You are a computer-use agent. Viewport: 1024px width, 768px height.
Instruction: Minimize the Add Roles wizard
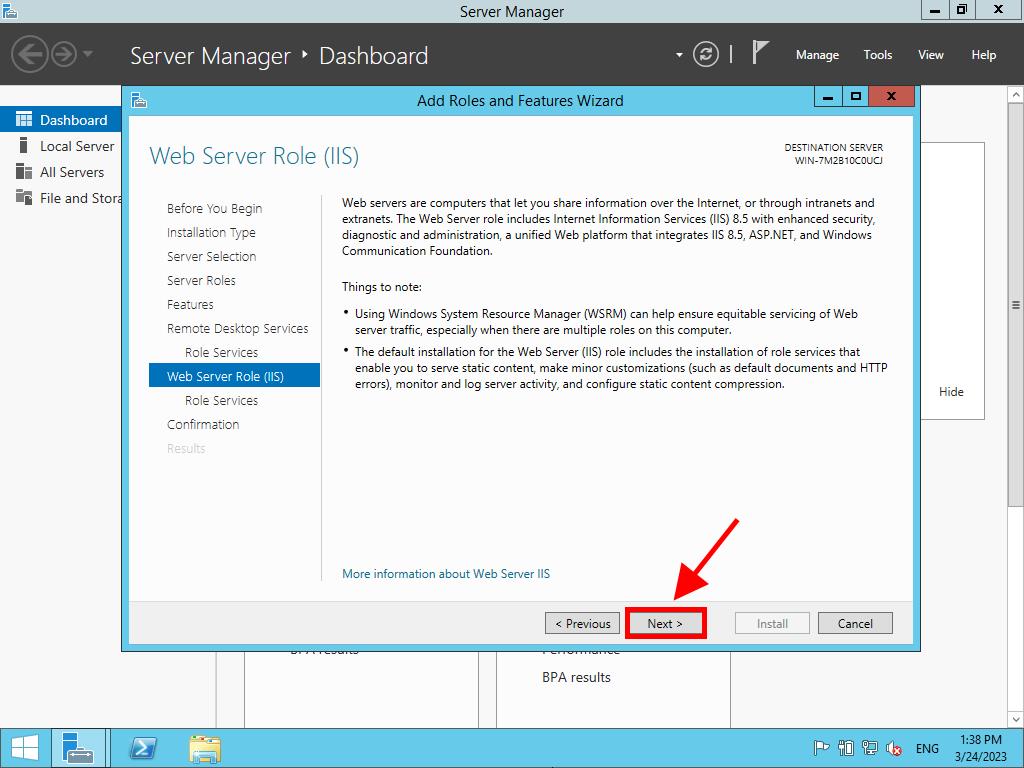[828, 97]
